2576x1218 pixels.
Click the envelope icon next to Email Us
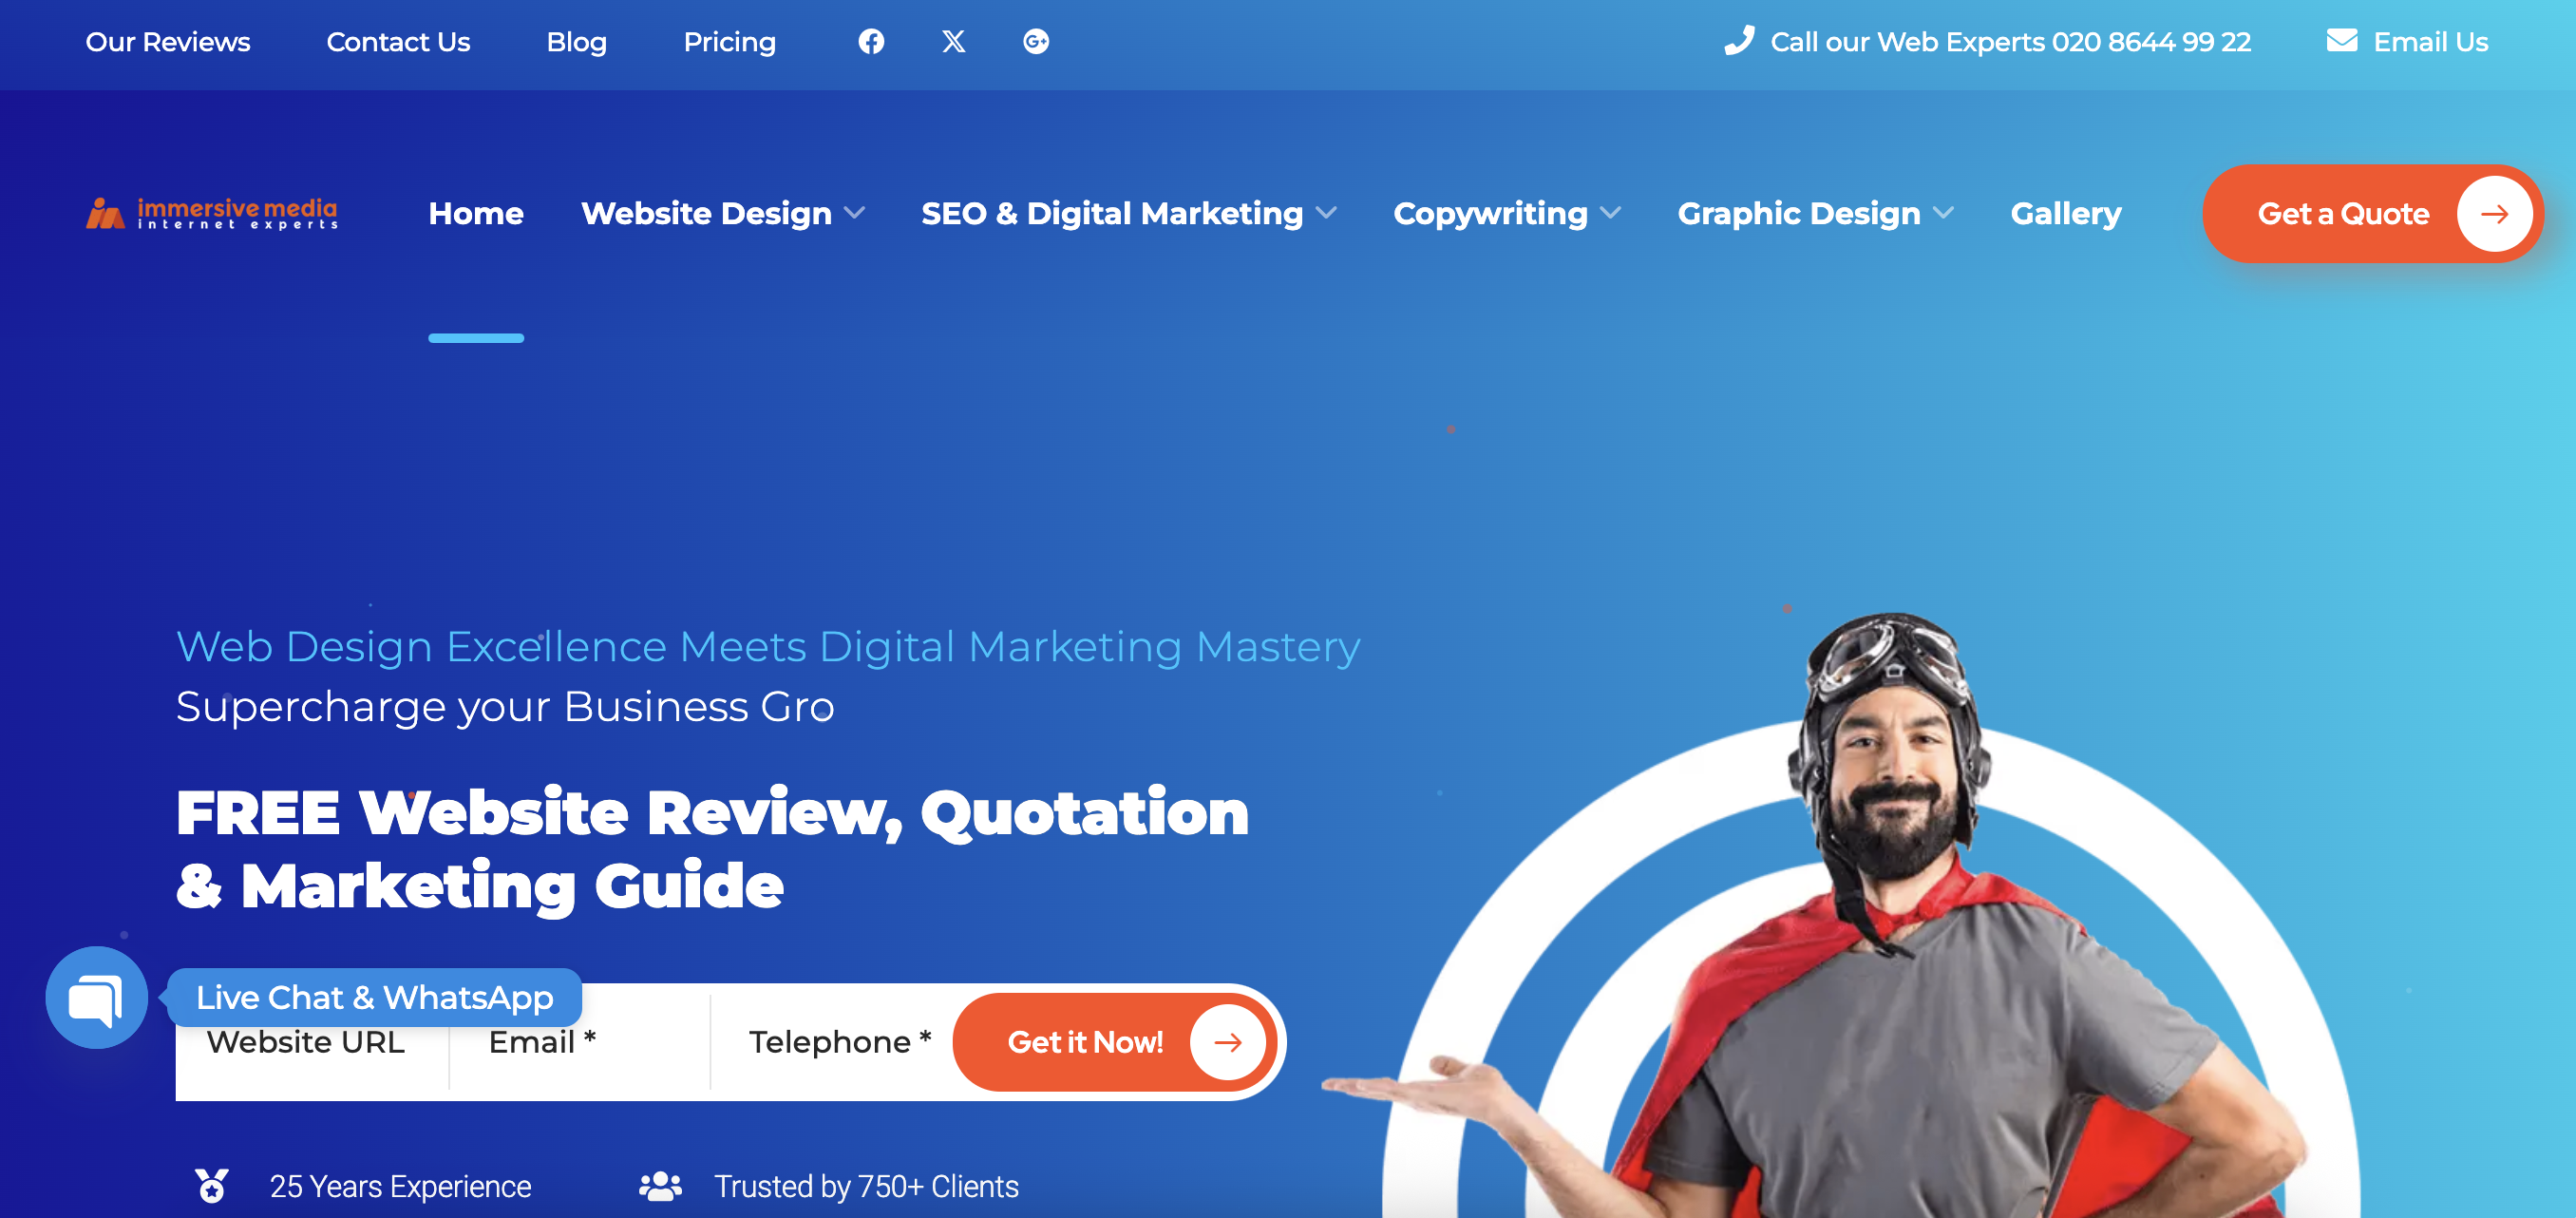click(x=2341, y=41)
